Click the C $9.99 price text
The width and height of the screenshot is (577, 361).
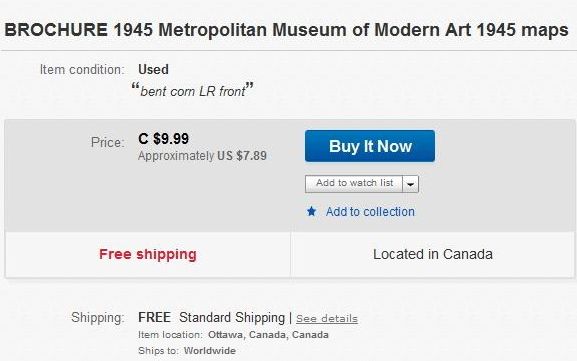163,139
